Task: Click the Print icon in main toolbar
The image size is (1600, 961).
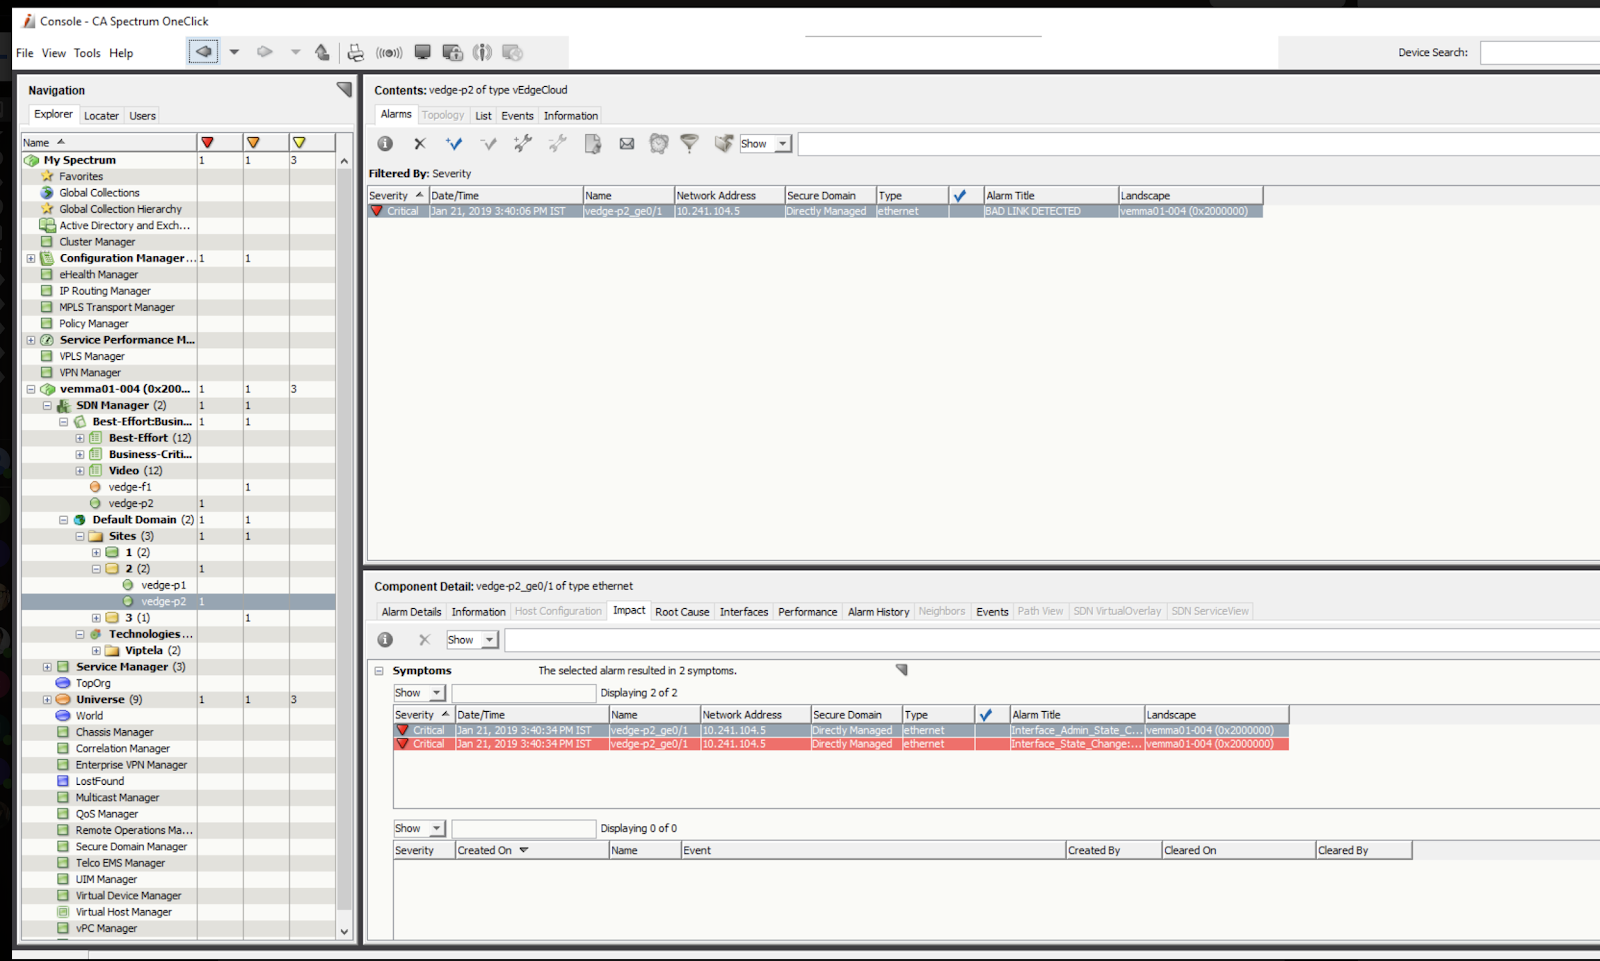Action: [355, 52]
